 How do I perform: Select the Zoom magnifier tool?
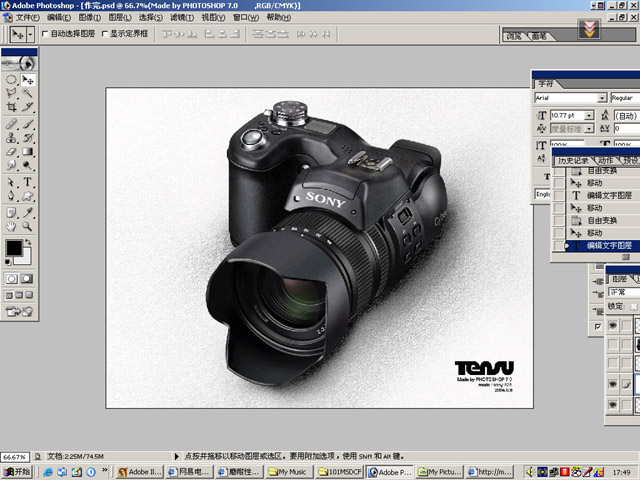[x=27, y=226]
